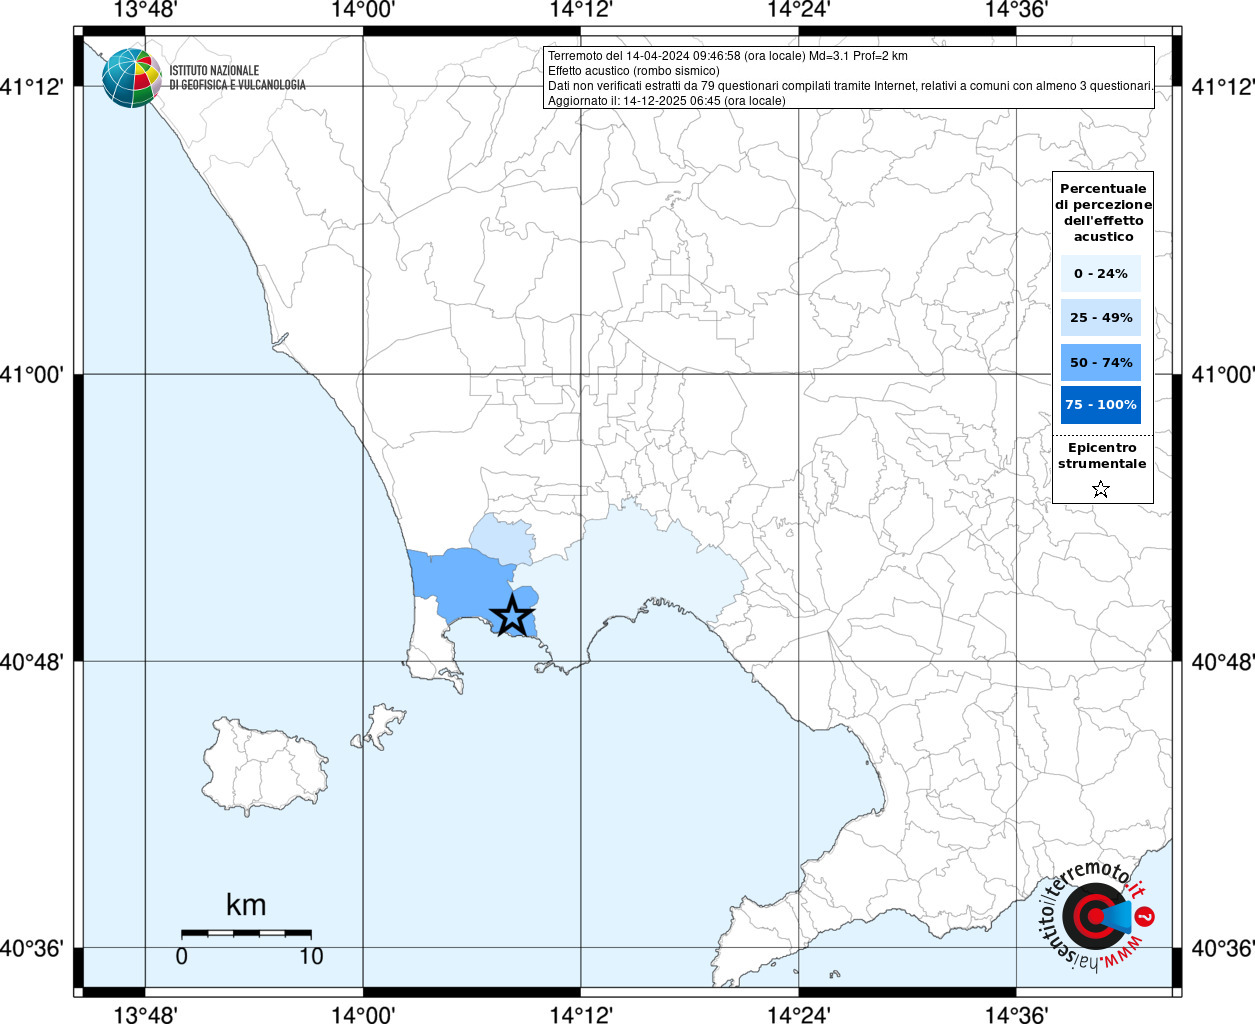Click top axis label 13°48'
Image resolution: width=1255 pixels, height=1024 pixels.
[145, 10]
